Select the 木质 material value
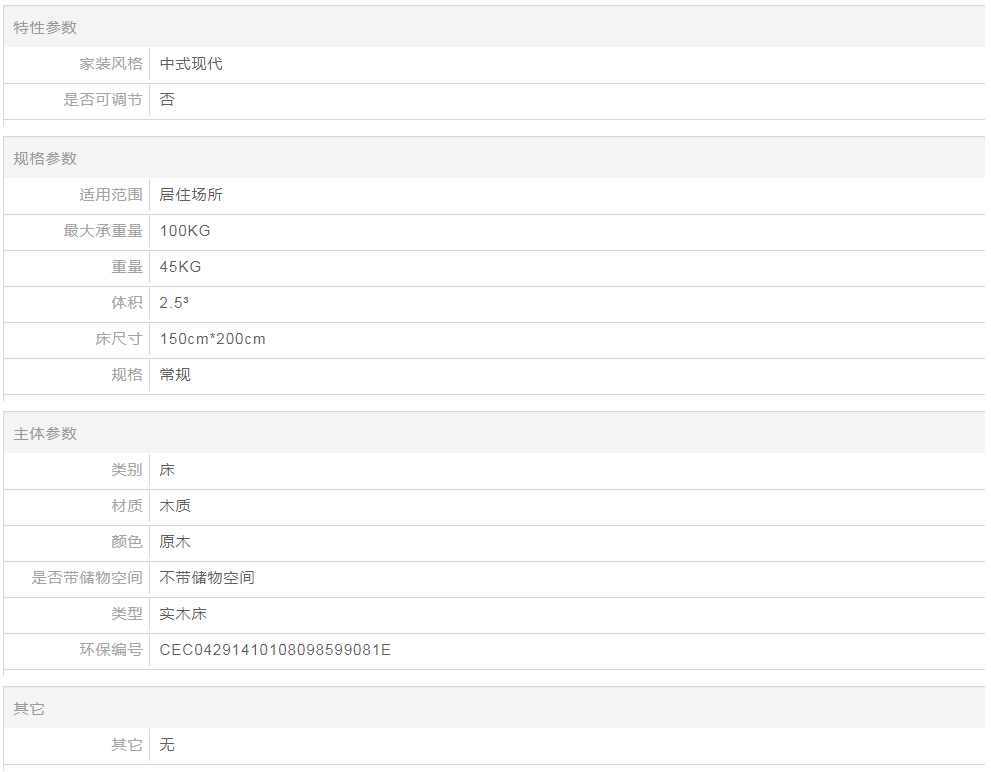The width and height of the screenshot is (991, 772). (x=175, y=506)
